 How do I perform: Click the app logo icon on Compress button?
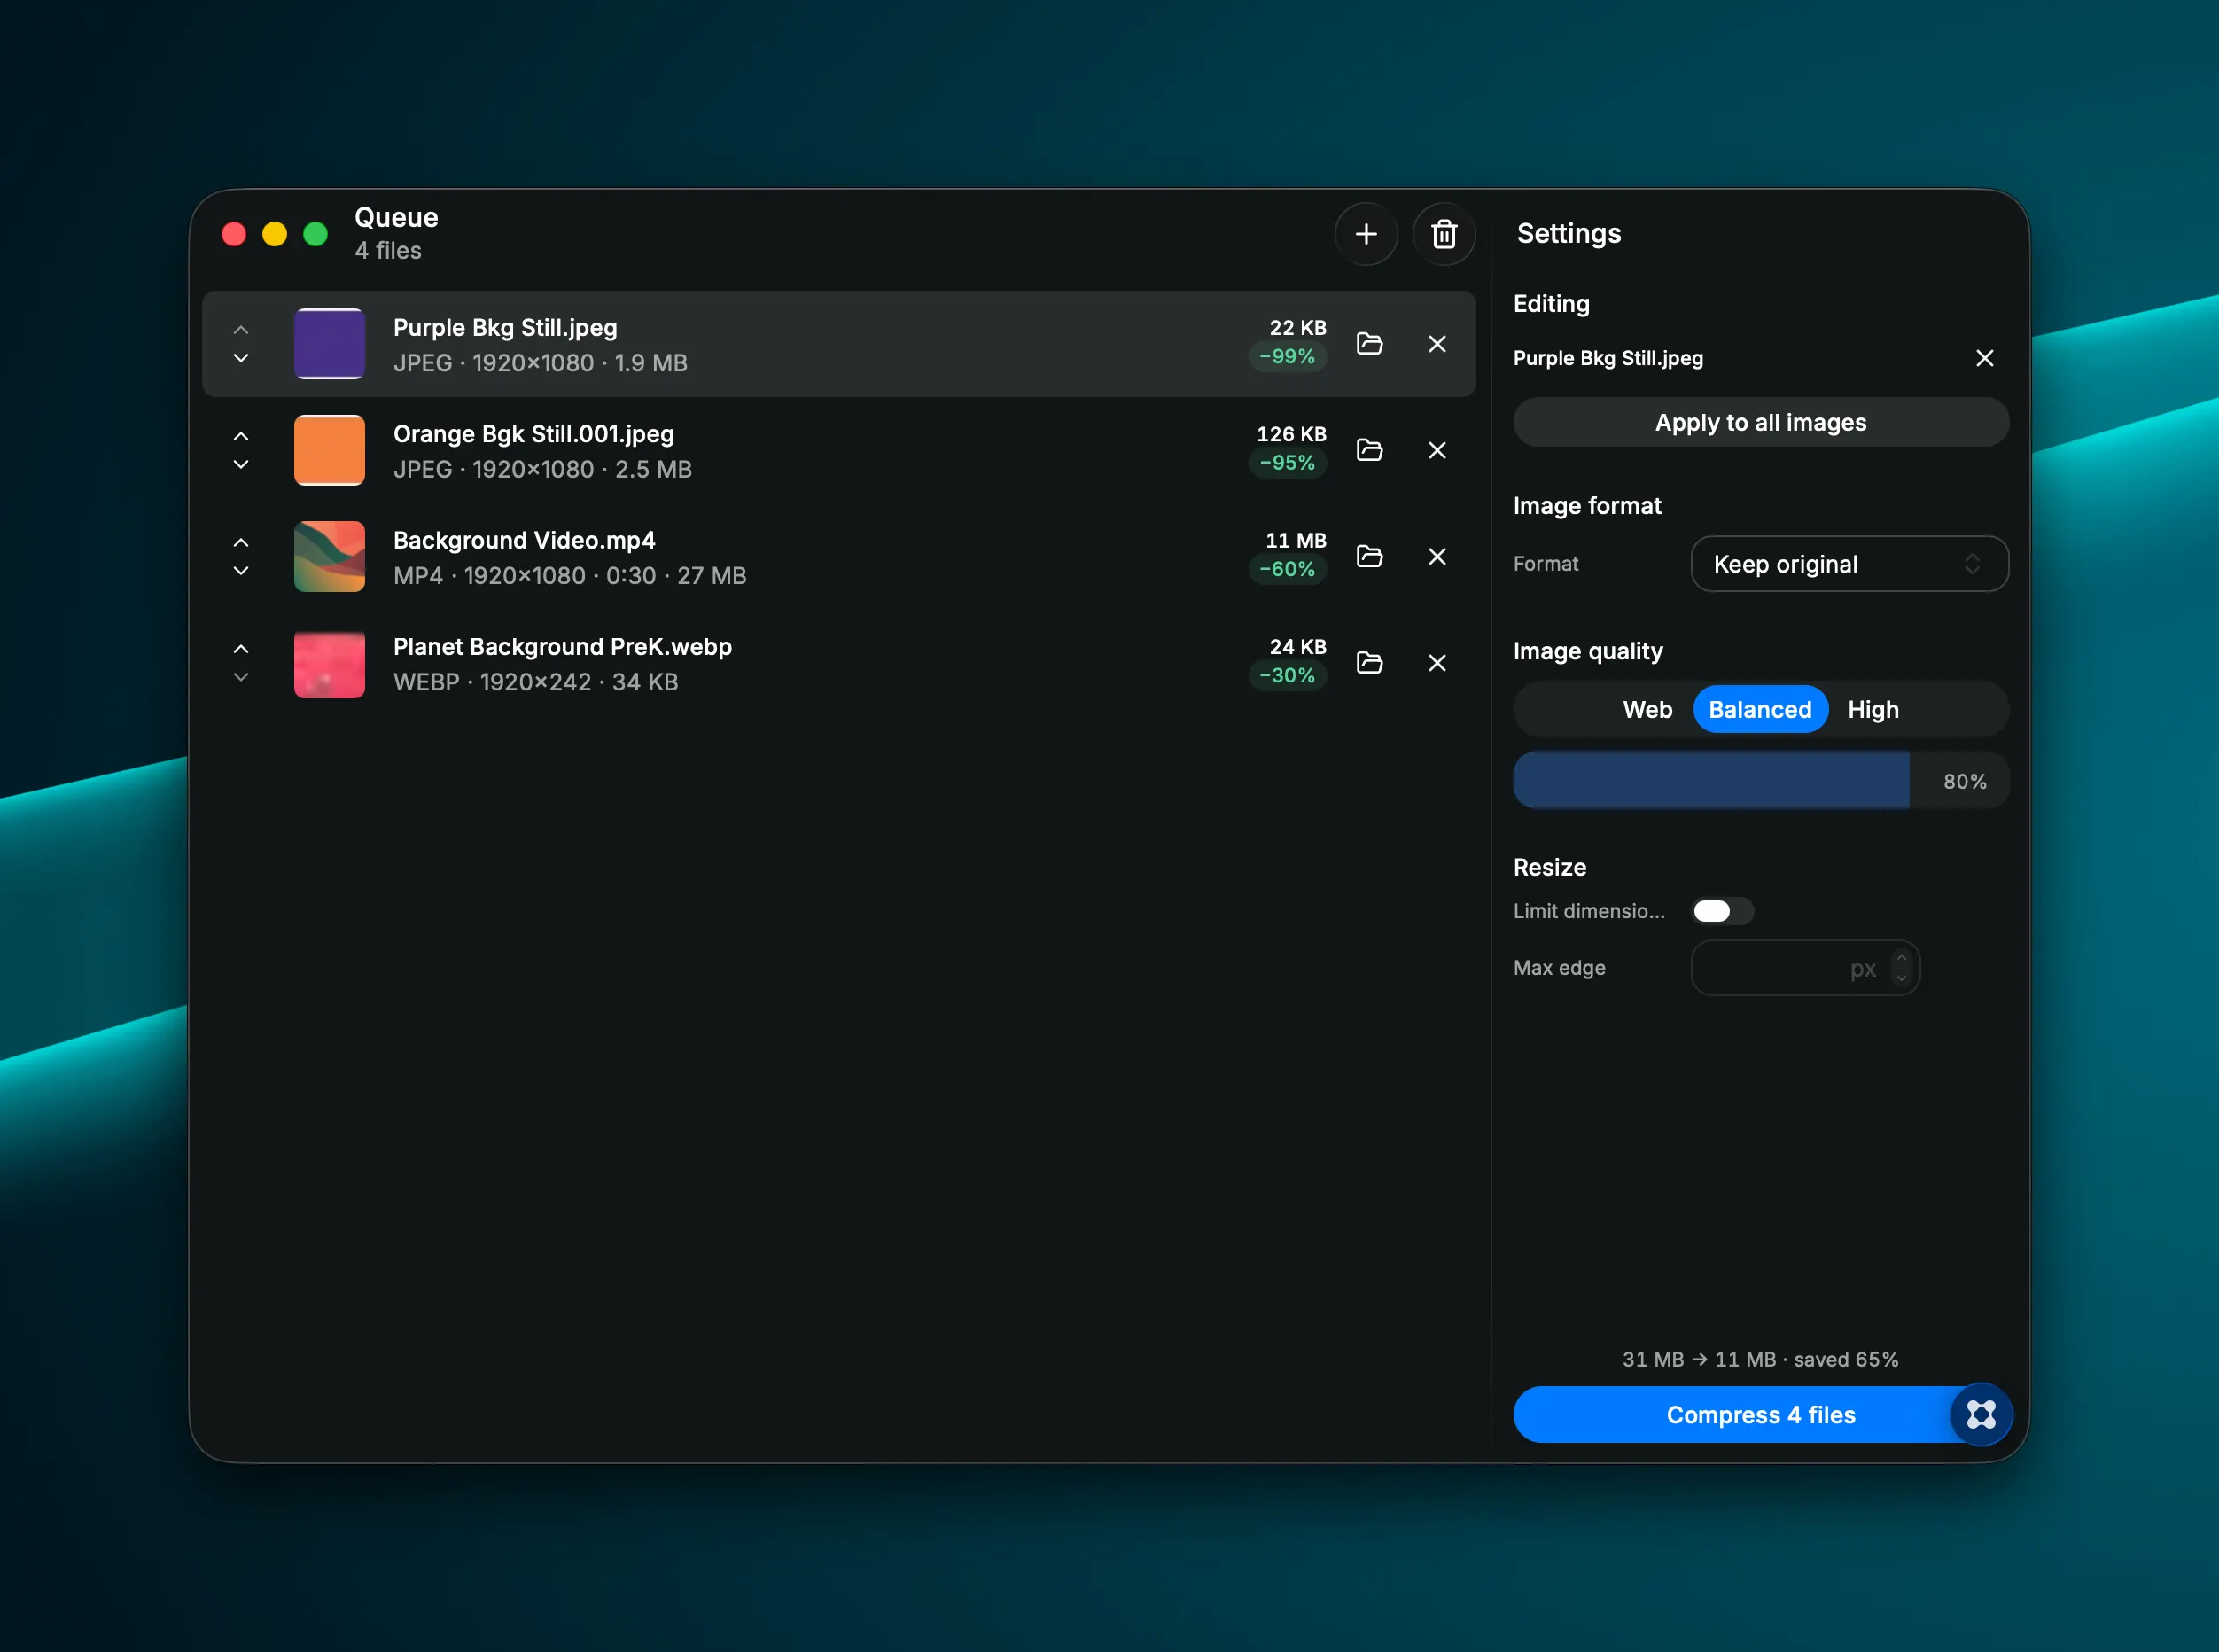pyautogui.click(x=1981, y=1414)
